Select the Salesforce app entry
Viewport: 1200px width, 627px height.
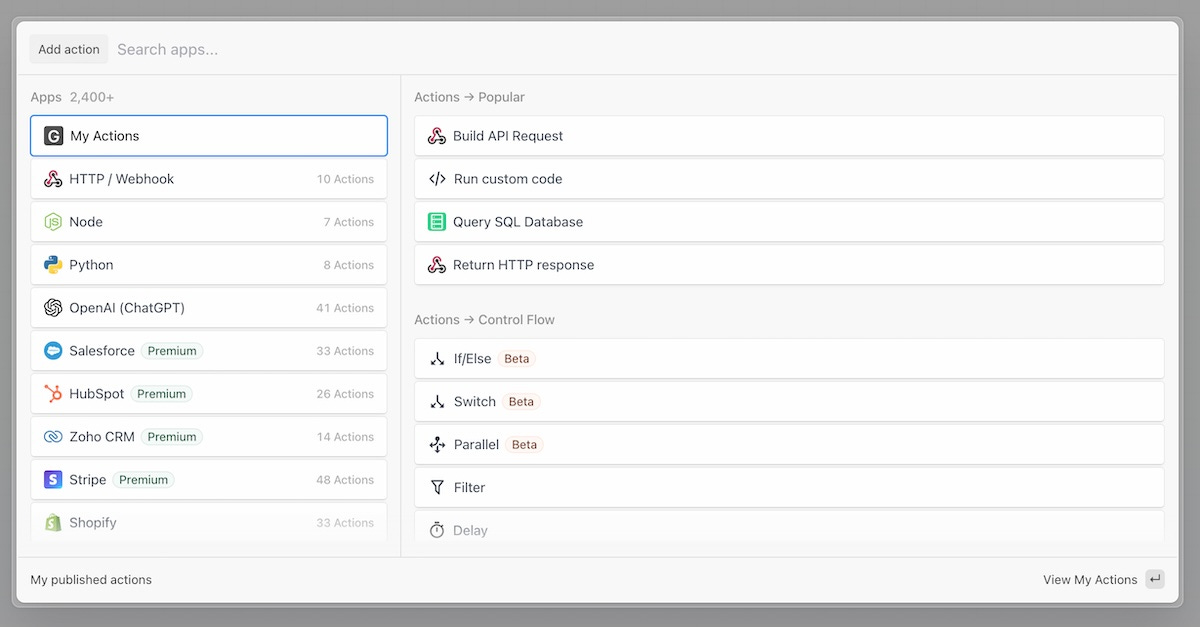[209, 351]
